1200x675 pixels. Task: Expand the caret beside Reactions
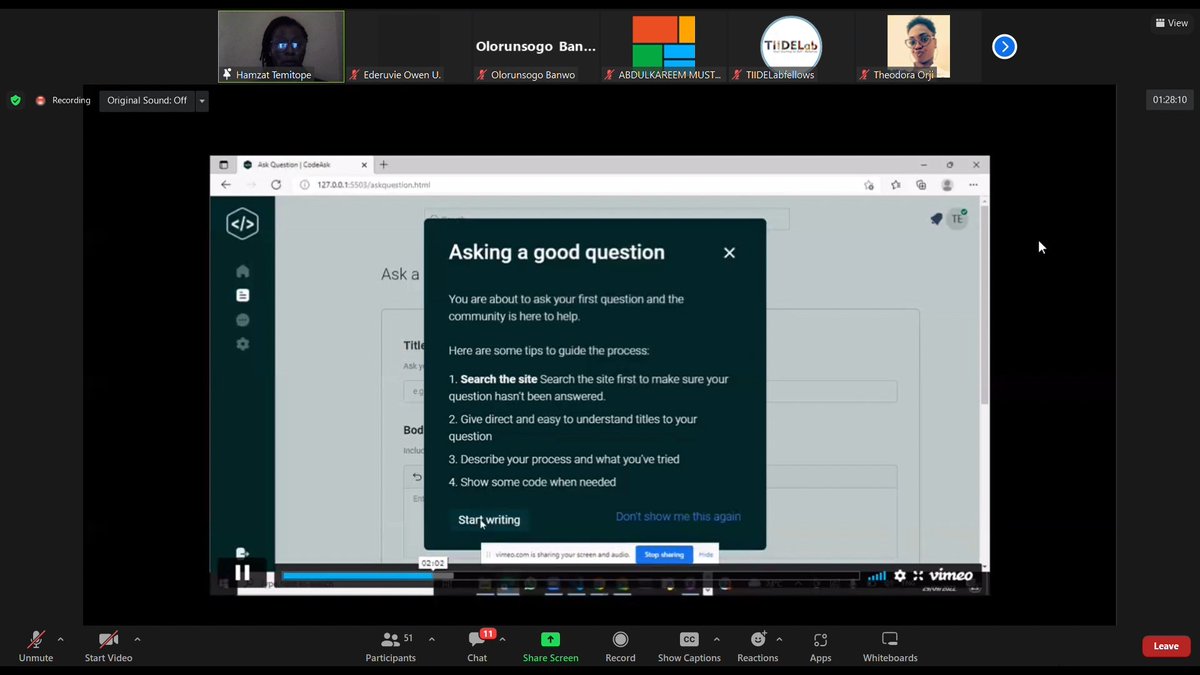(779, 639)
